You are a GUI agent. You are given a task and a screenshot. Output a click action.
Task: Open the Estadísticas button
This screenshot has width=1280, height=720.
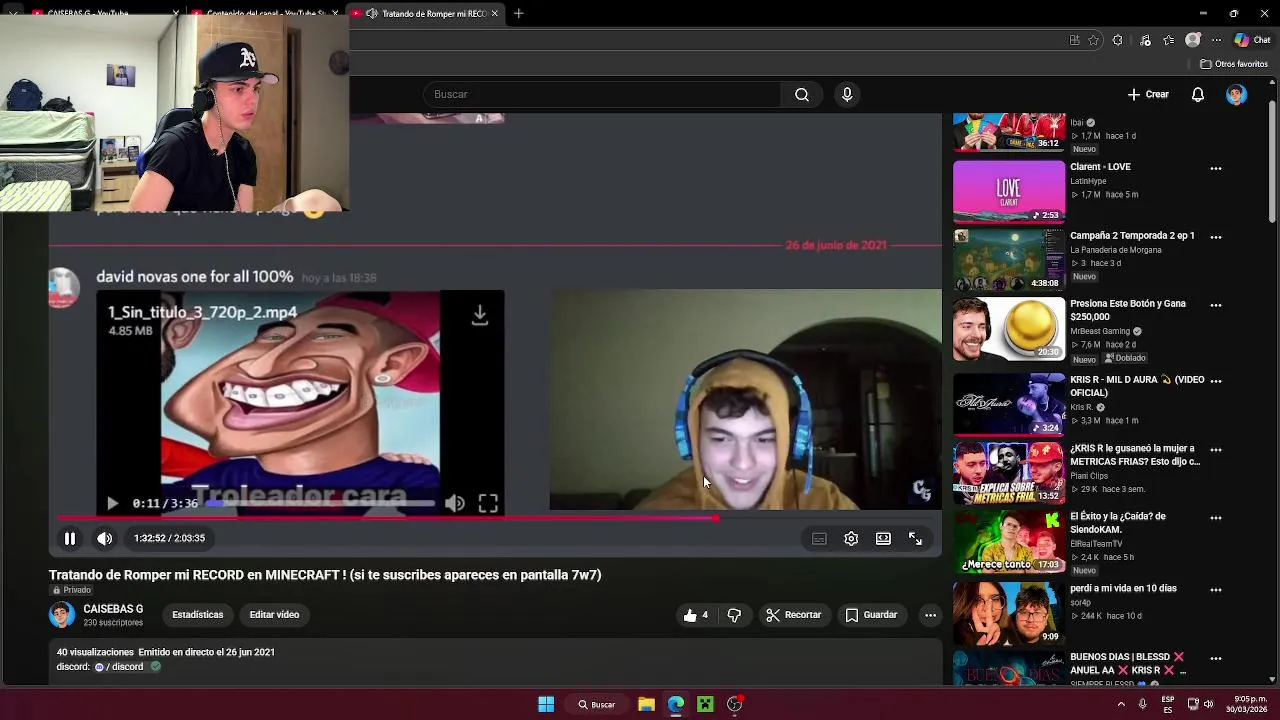(198, 615)
